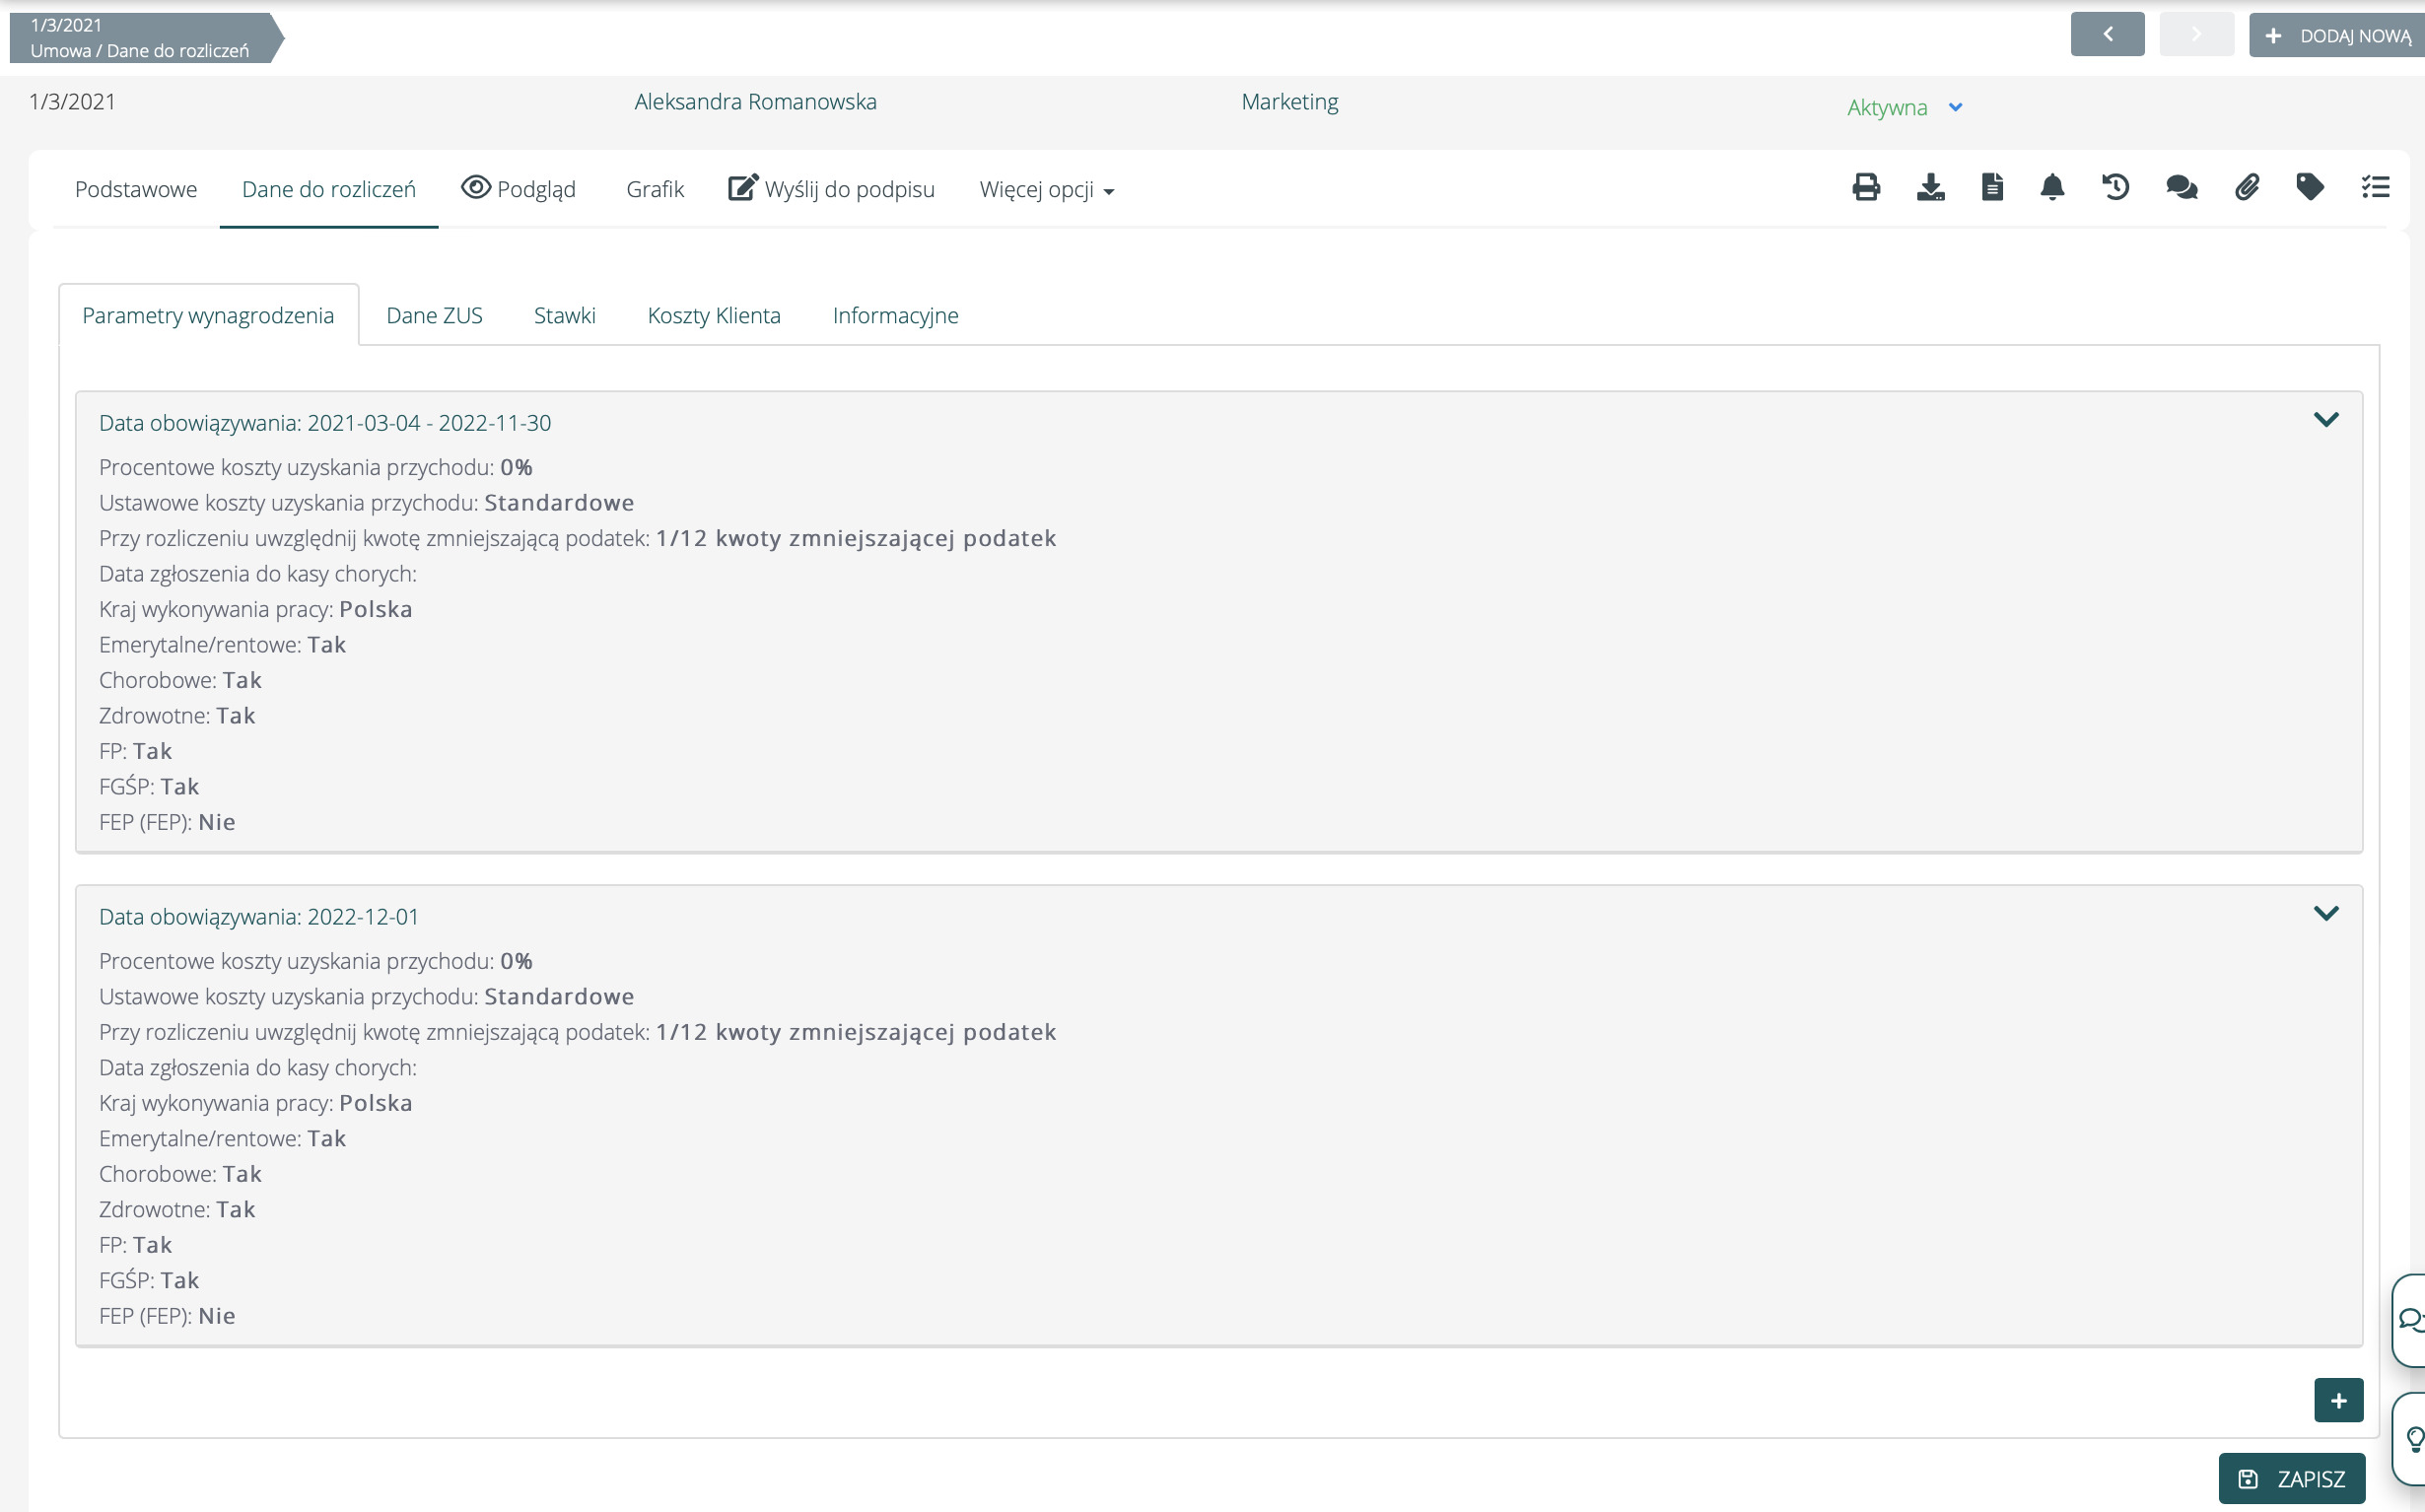Click the bell notifications icon
This screenshot has height=1512, width=2425.
(x=2052, y=188)
